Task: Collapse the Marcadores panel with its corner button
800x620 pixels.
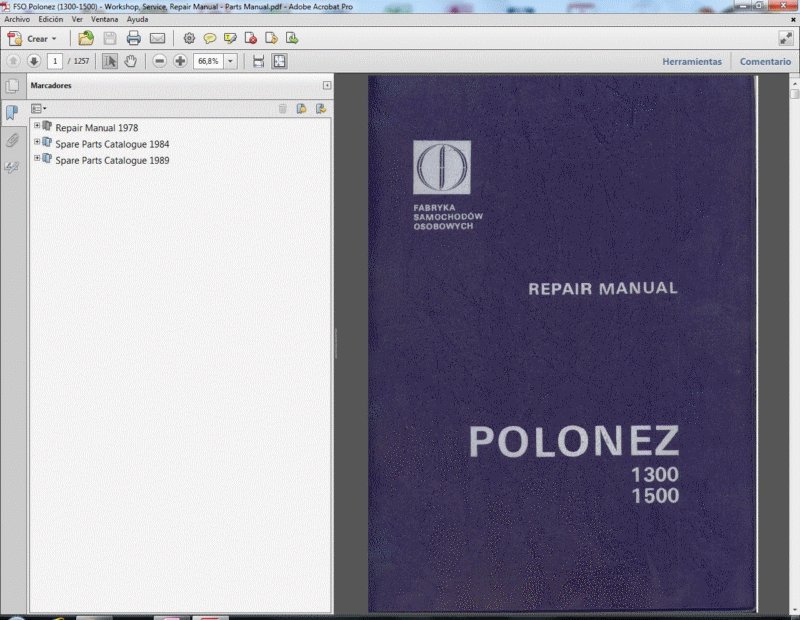Action: point(327,85)
